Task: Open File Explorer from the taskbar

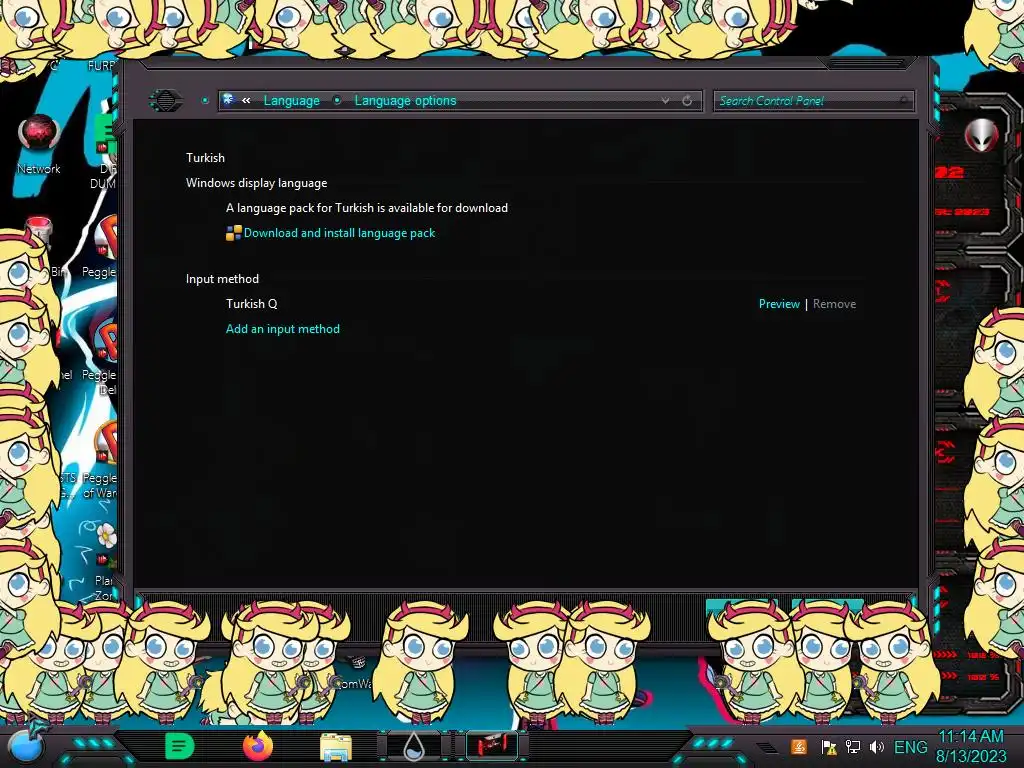Action: click(x=336, y=747)
